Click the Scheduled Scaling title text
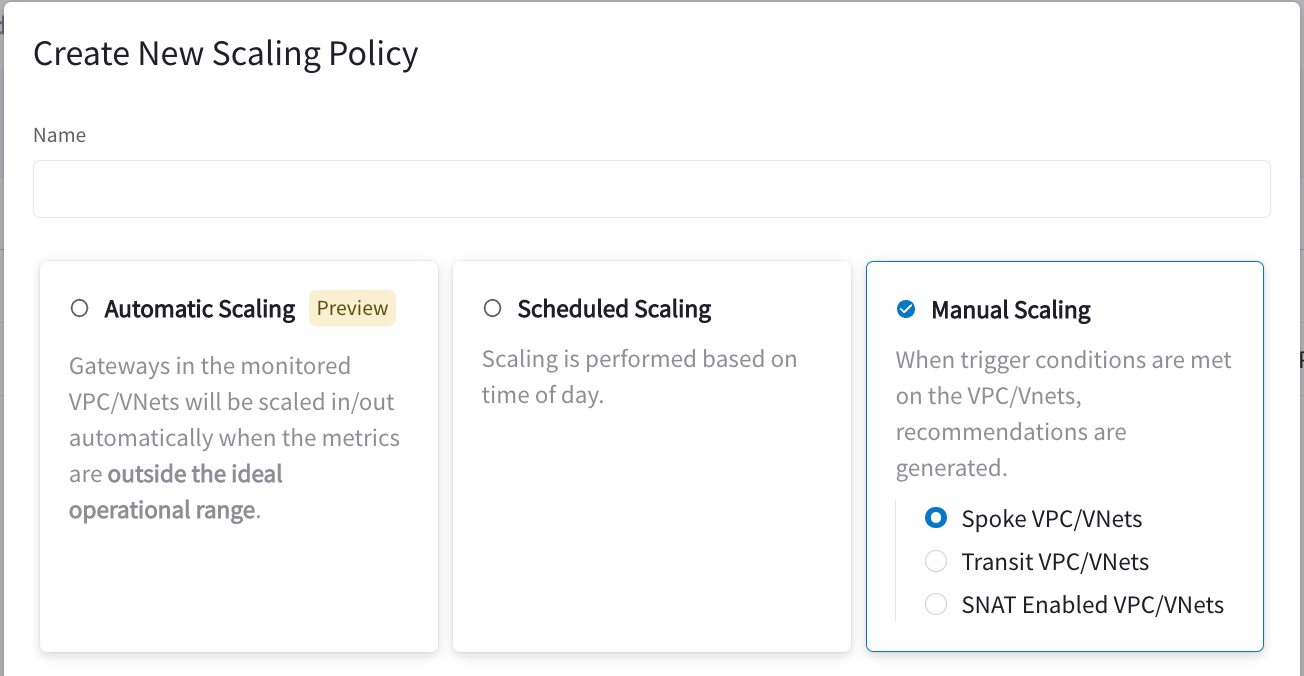 (x=614, y=309)
